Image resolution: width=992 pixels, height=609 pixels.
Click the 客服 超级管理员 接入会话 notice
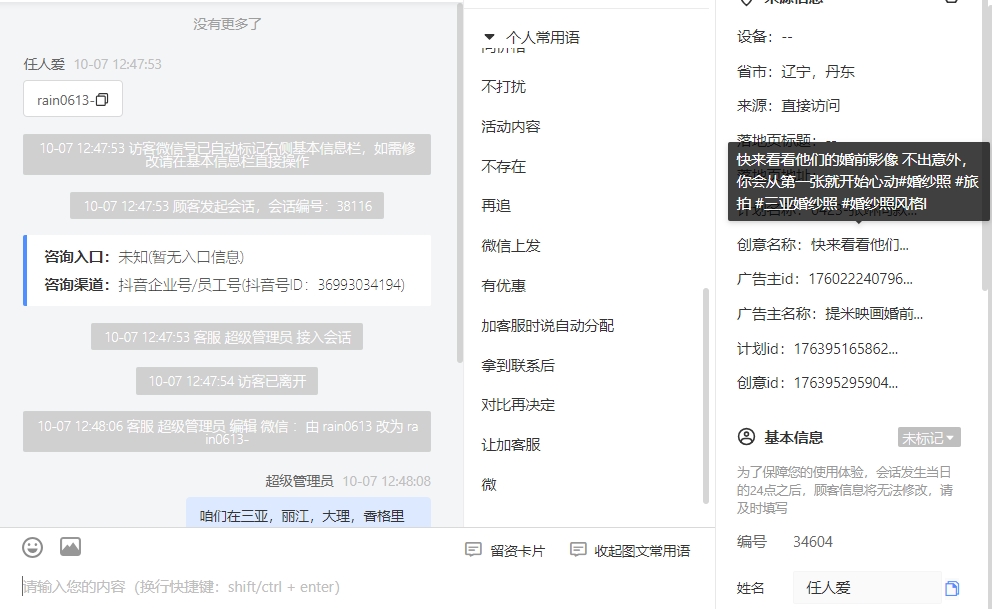(227, 337)
